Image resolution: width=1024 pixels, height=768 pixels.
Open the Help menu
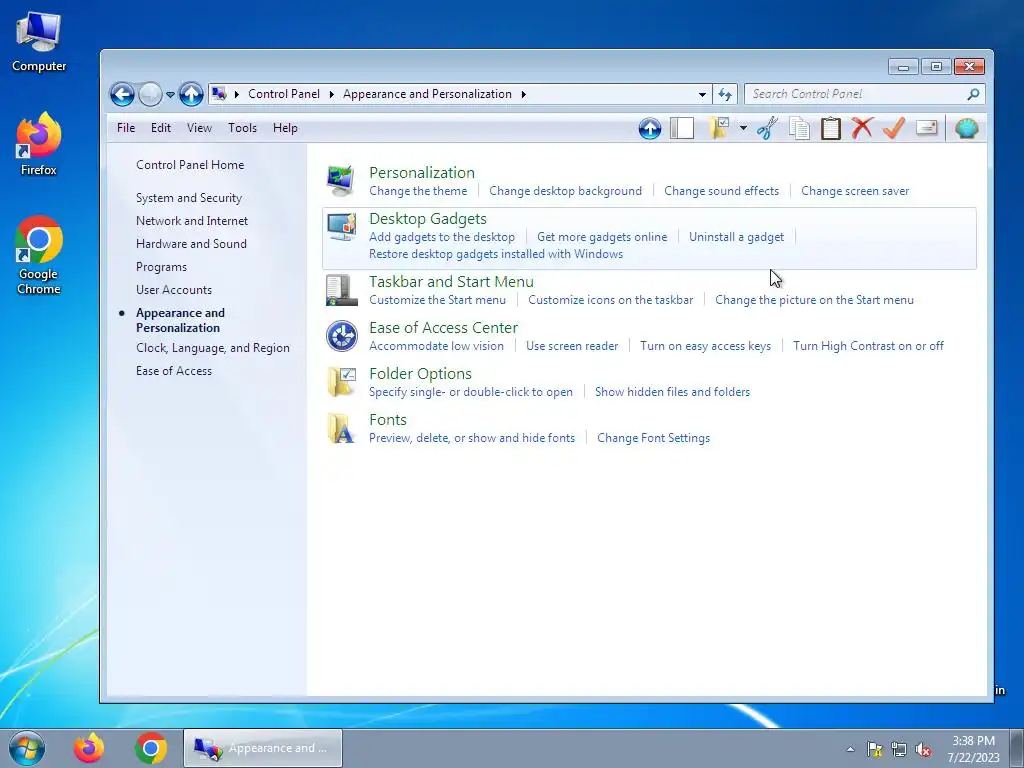pos(285,128)
